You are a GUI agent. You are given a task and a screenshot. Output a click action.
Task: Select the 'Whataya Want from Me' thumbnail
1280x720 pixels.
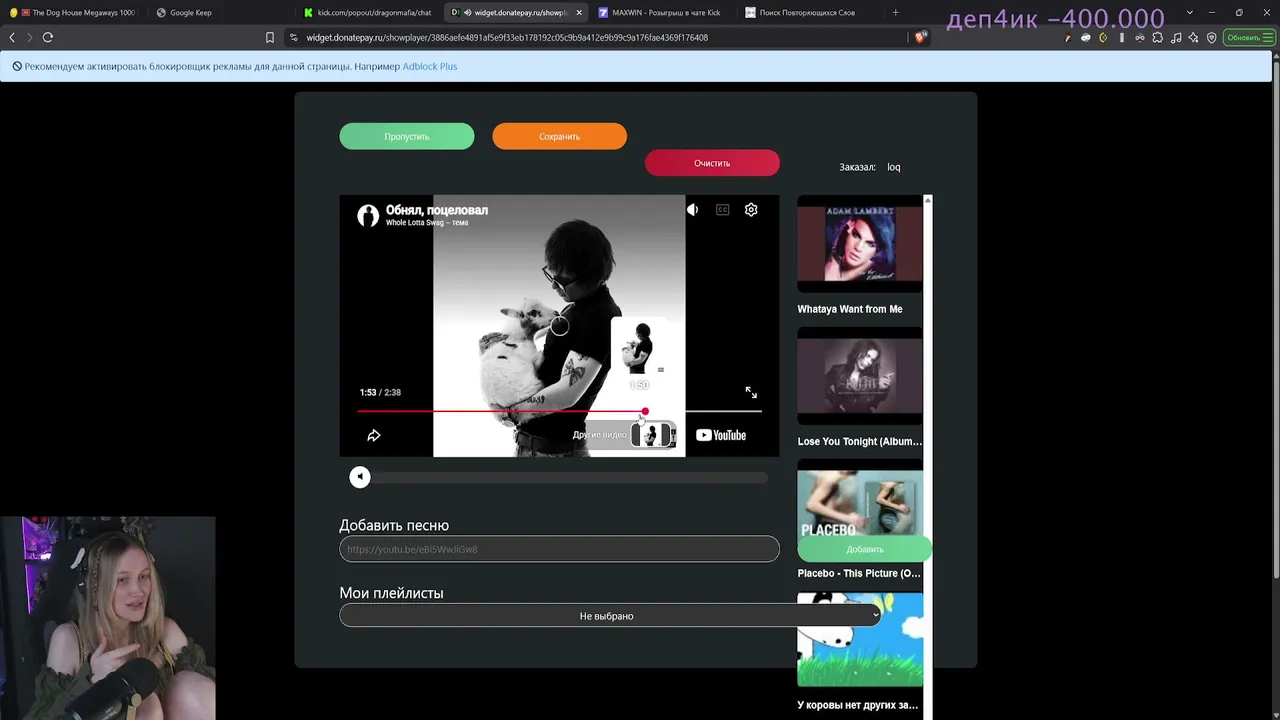coord(860,244)
